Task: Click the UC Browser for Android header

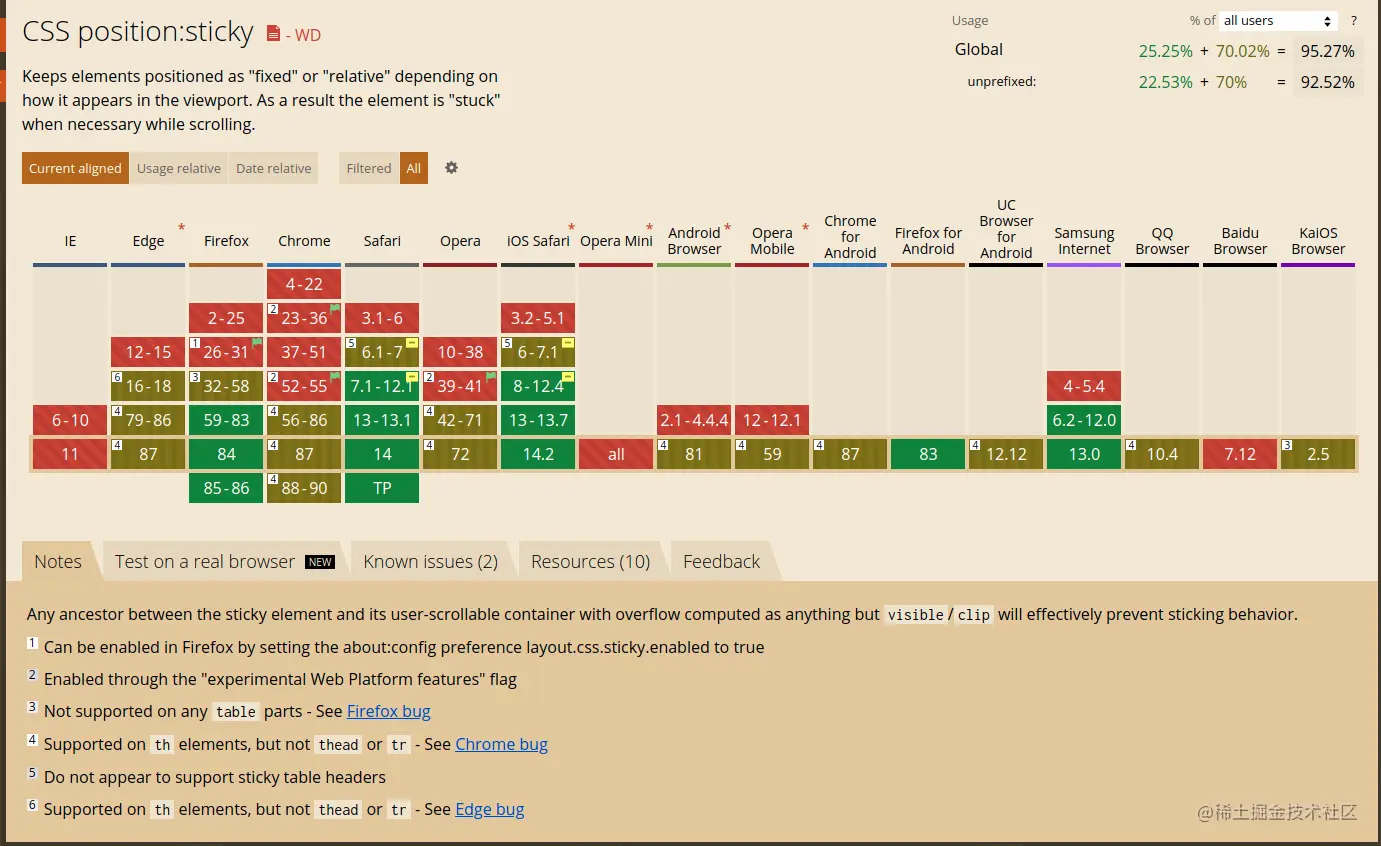Action: pyautogui.click(x=1006, y=229)
